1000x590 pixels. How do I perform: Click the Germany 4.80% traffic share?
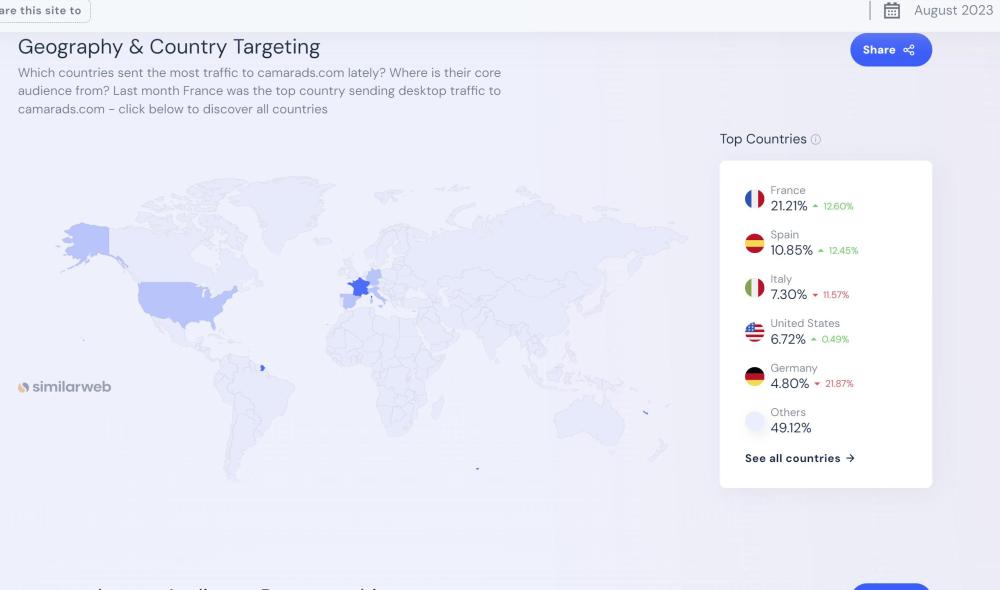coord(789,383)
